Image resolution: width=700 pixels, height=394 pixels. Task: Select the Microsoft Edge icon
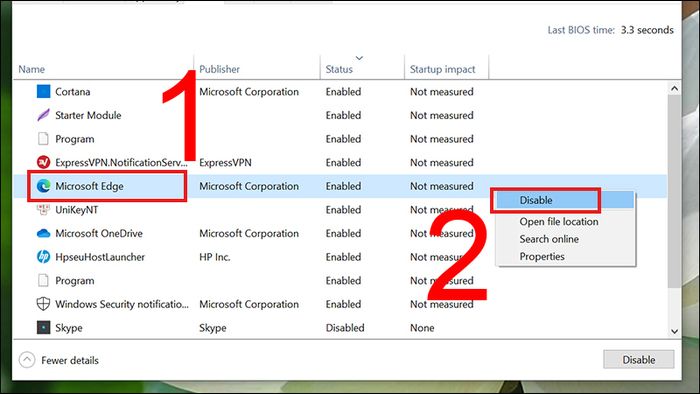(43, 186)
